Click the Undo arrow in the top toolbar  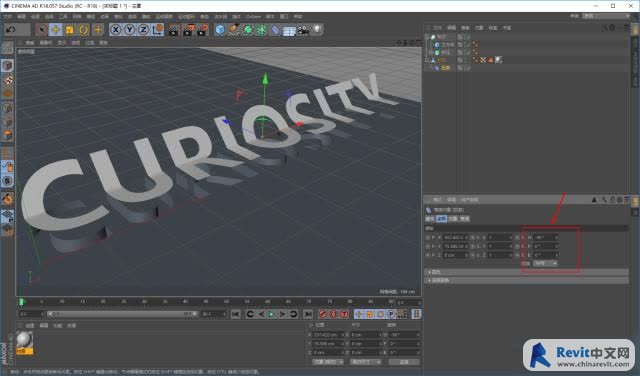pos(11,30)
